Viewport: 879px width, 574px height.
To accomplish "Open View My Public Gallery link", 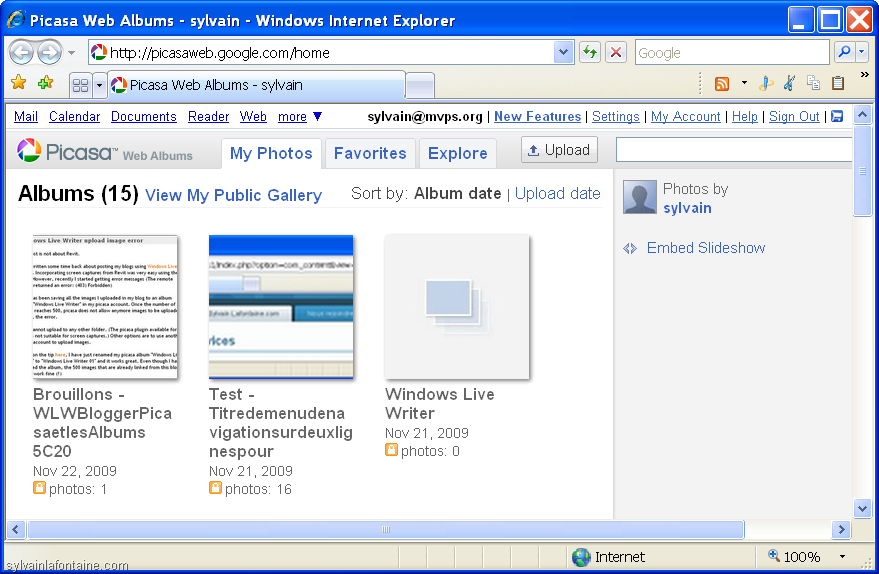I will click(233, 195).
